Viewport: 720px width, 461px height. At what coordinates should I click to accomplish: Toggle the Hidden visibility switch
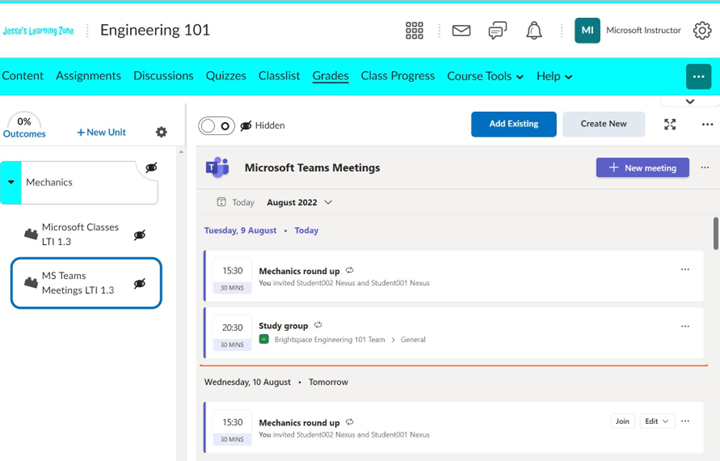(x=216, y=125)
